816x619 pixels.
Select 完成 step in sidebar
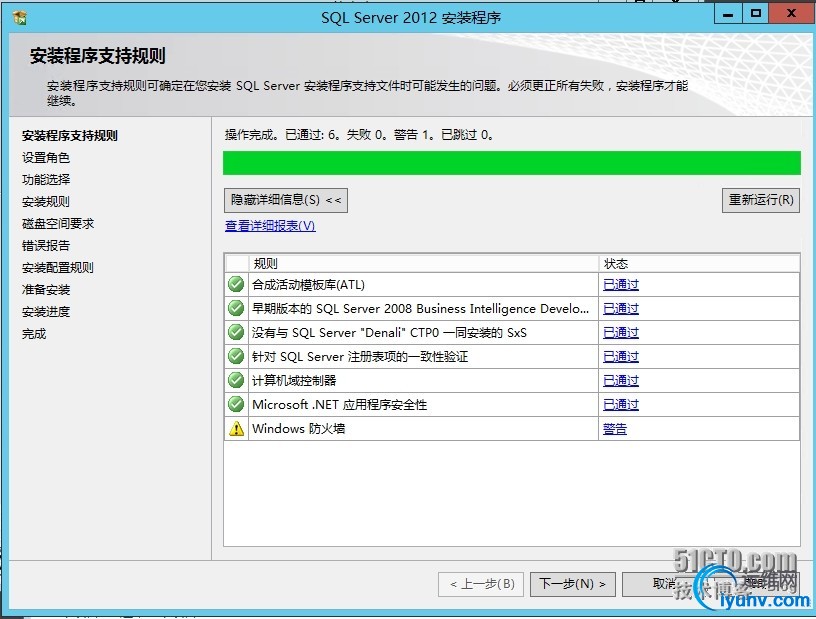click(x=34, y=334)
